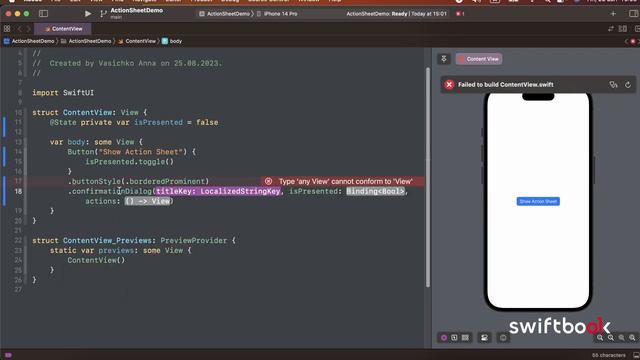This screenshot has width=640, height=360.
Task: Zoom preview to 100 percent
Action: click(611, 338)
